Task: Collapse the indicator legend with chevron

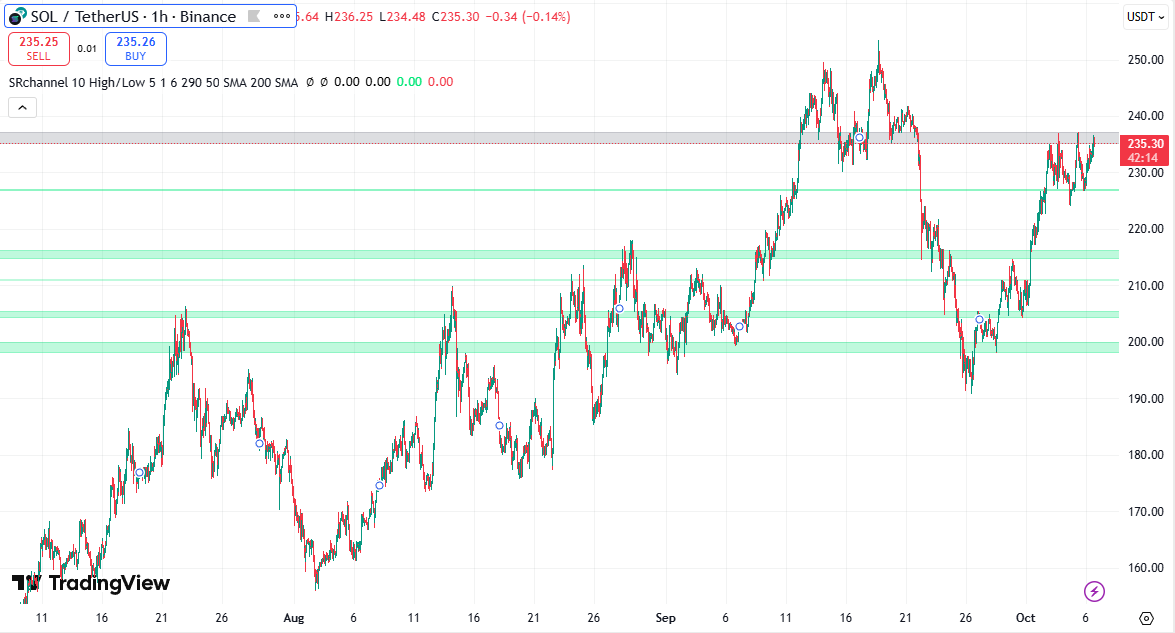Action: point(22,108)
